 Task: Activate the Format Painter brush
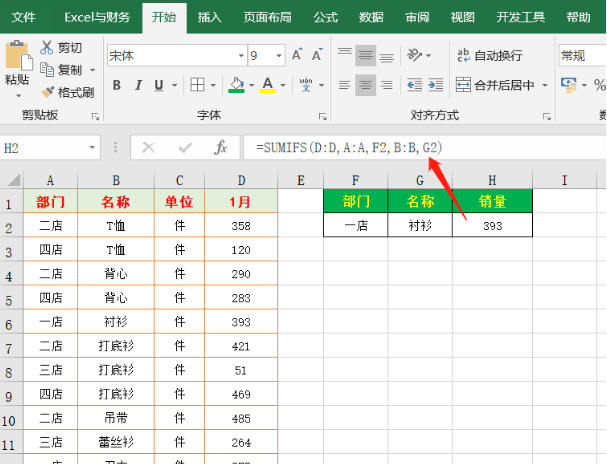(x=47, y=92)
